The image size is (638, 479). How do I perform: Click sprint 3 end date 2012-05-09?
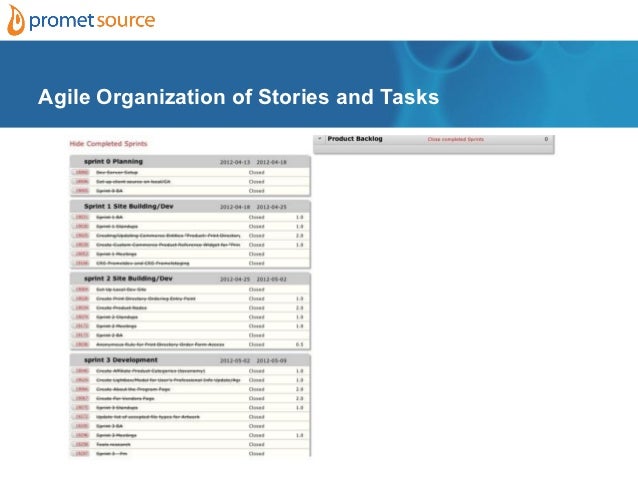coord(271,361)
